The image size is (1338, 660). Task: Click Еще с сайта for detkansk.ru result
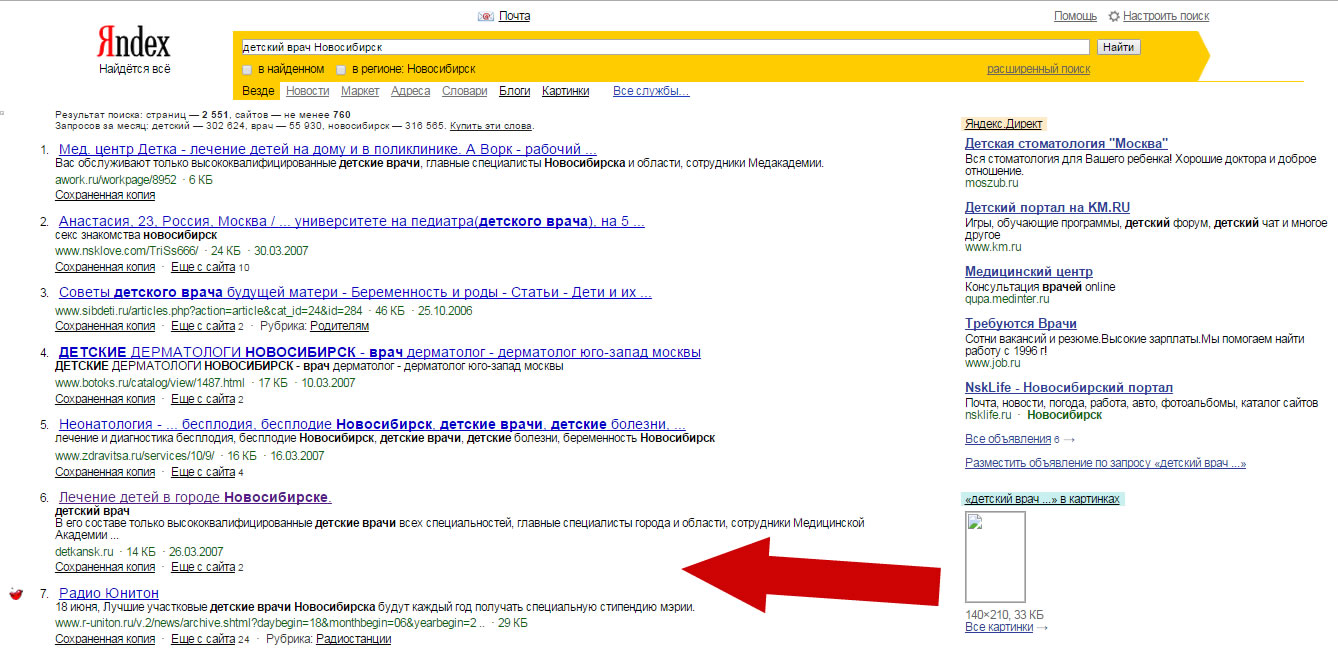203,567
